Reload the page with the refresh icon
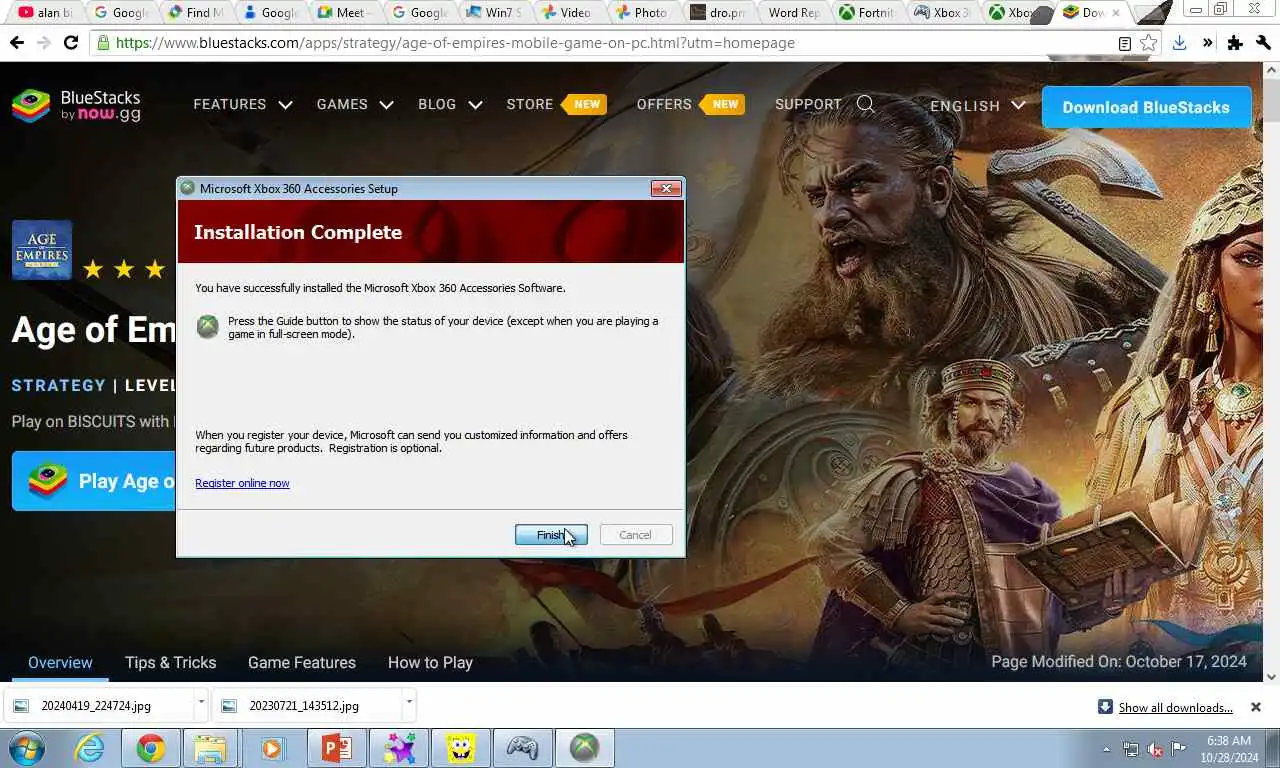Viewport: 1280px width, 768px height. pyautogui.click(x=70, y=43)
